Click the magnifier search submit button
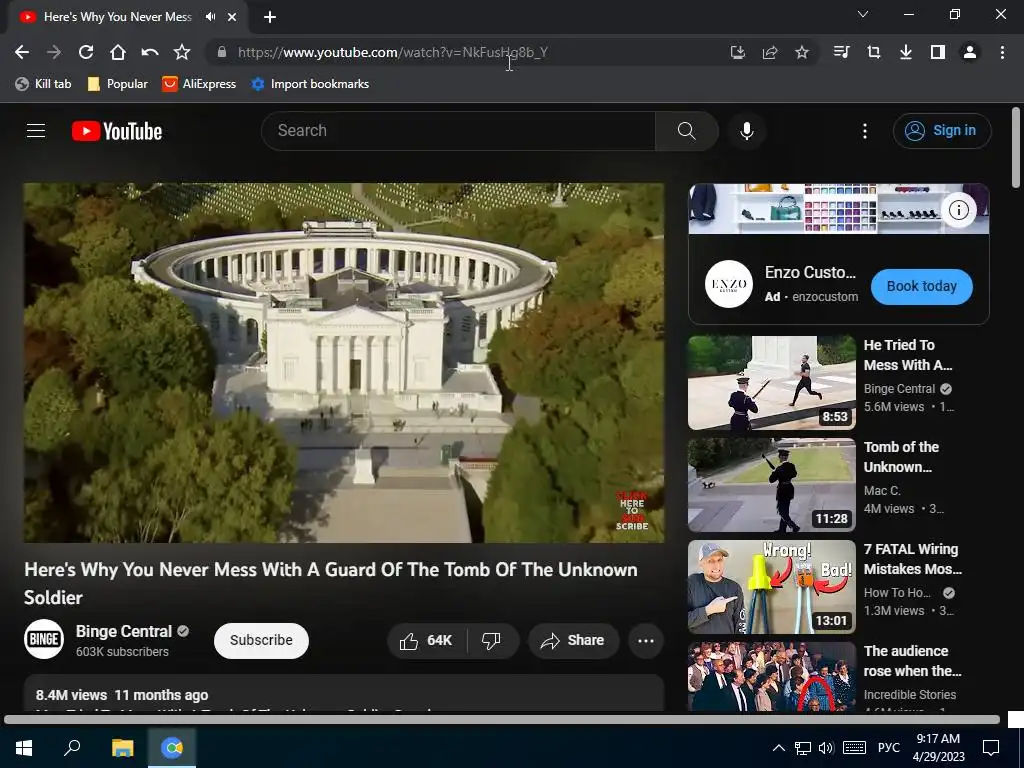 [x=686, y=131]
